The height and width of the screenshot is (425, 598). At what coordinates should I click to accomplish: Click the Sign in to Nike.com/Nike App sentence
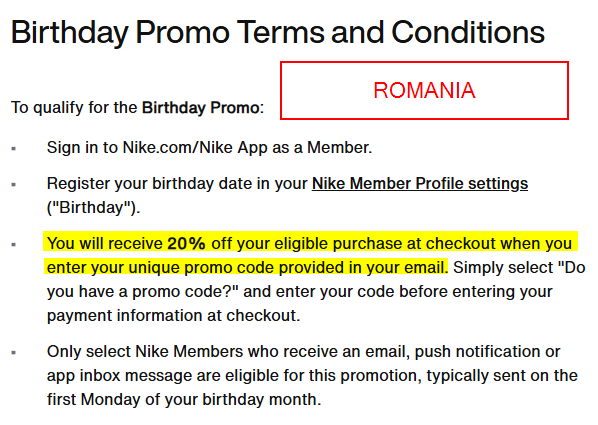209,148
